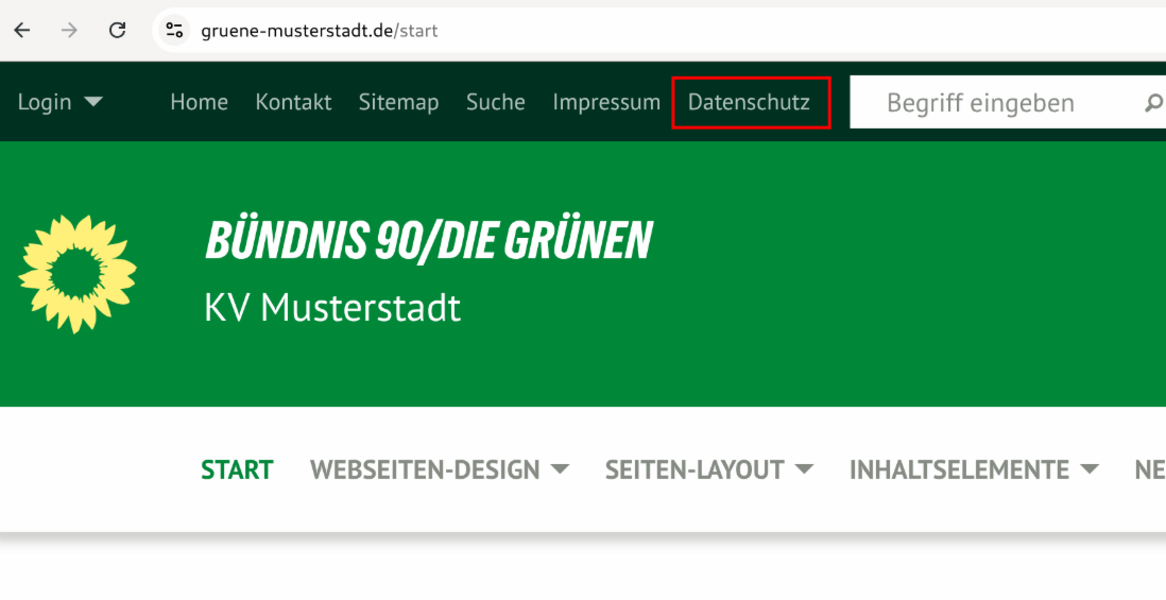This screenshot has width=1166, height=600.
Task: Open site information icon in address bar
Action: coord(175,30)
